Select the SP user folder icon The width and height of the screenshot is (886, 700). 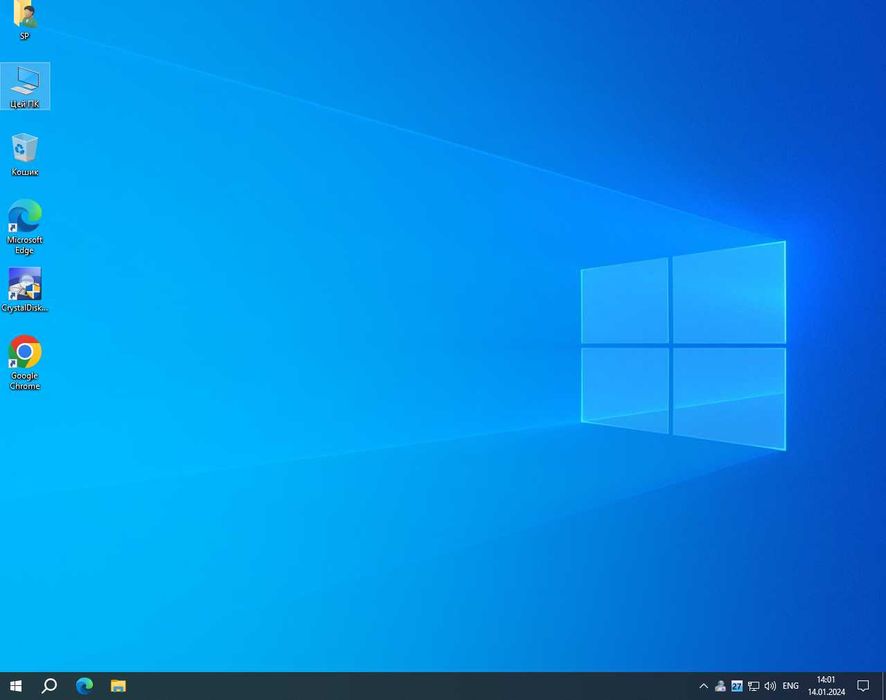[24, 20]
